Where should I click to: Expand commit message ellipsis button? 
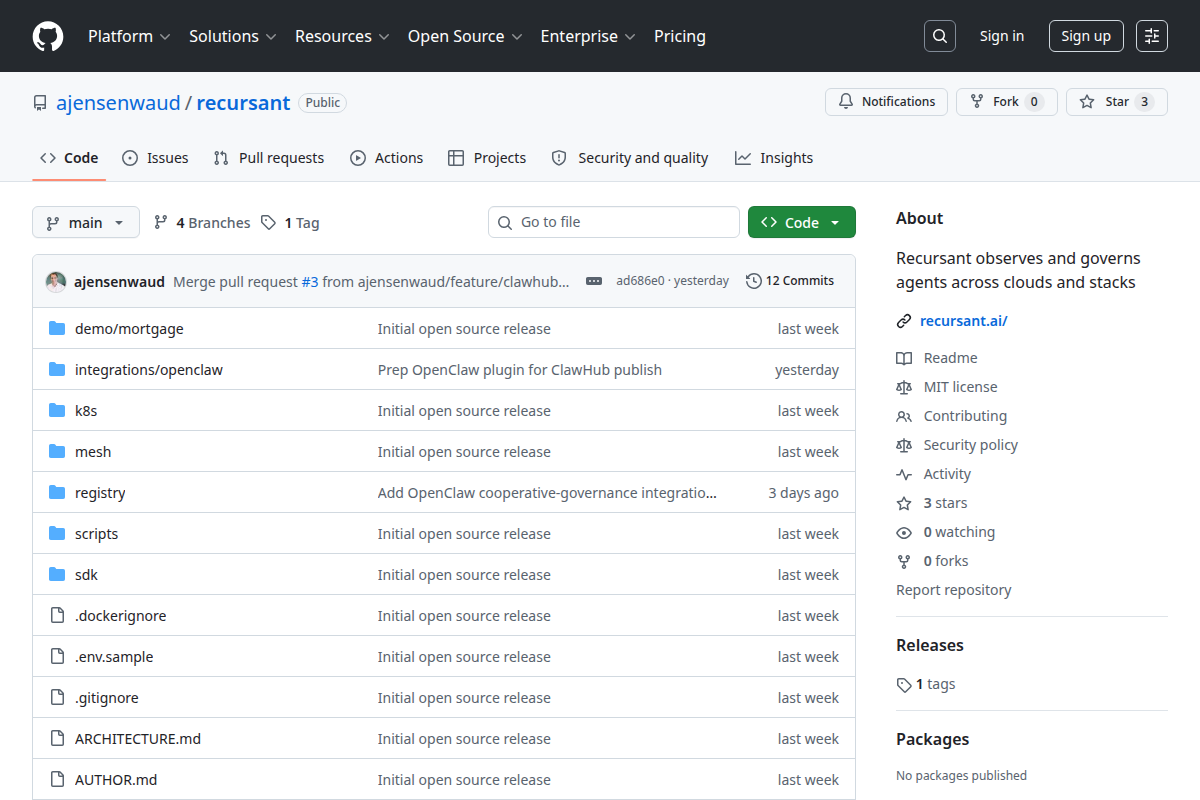coord(594,281)
